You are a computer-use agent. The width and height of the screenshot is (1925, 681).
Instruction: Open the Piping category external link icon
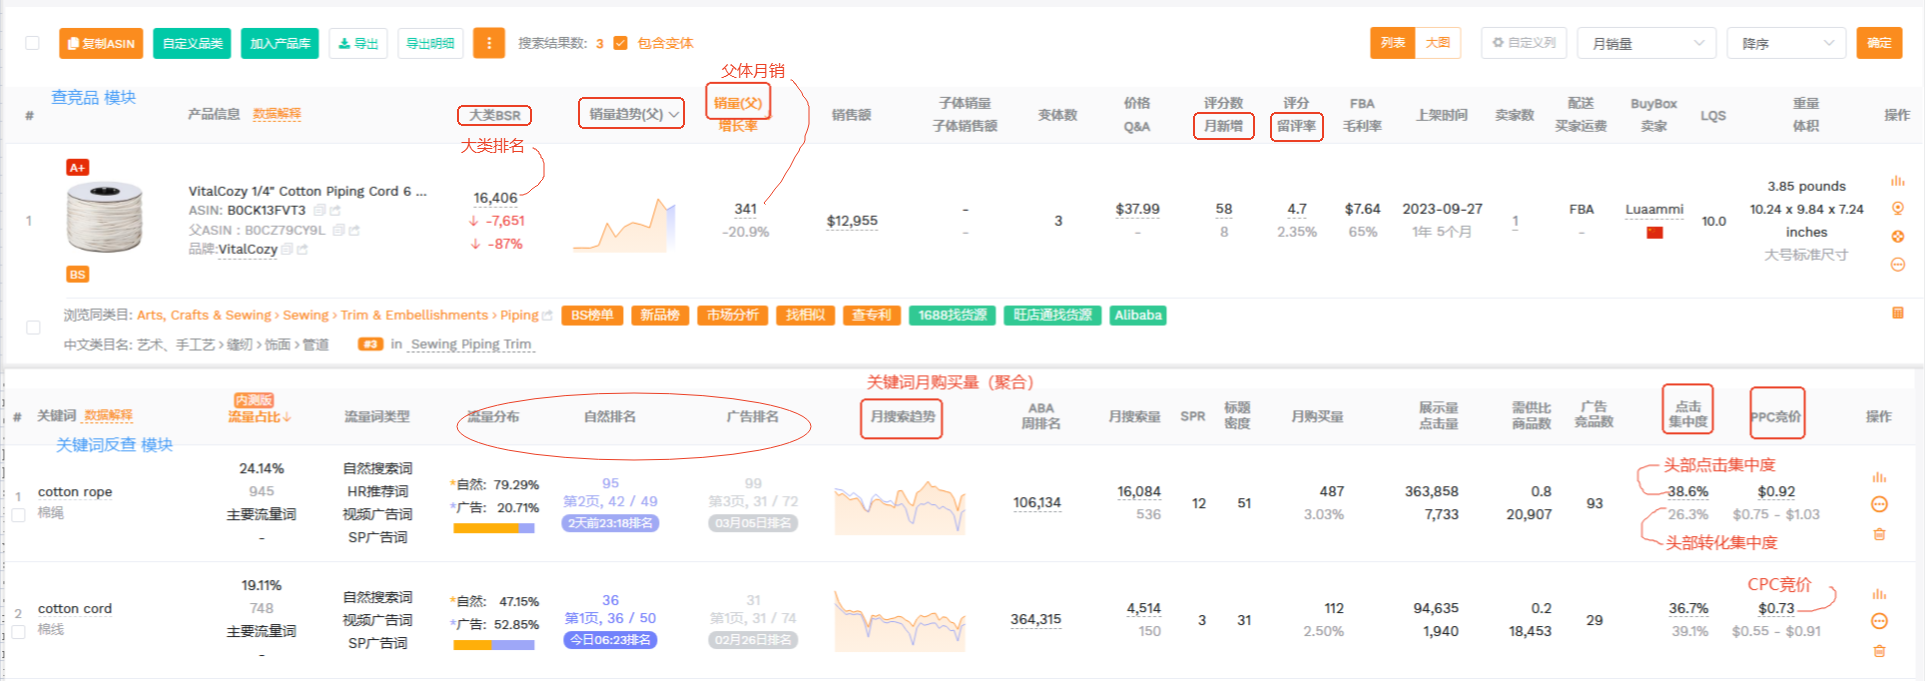pyautogui.click(x=547, y=316)
